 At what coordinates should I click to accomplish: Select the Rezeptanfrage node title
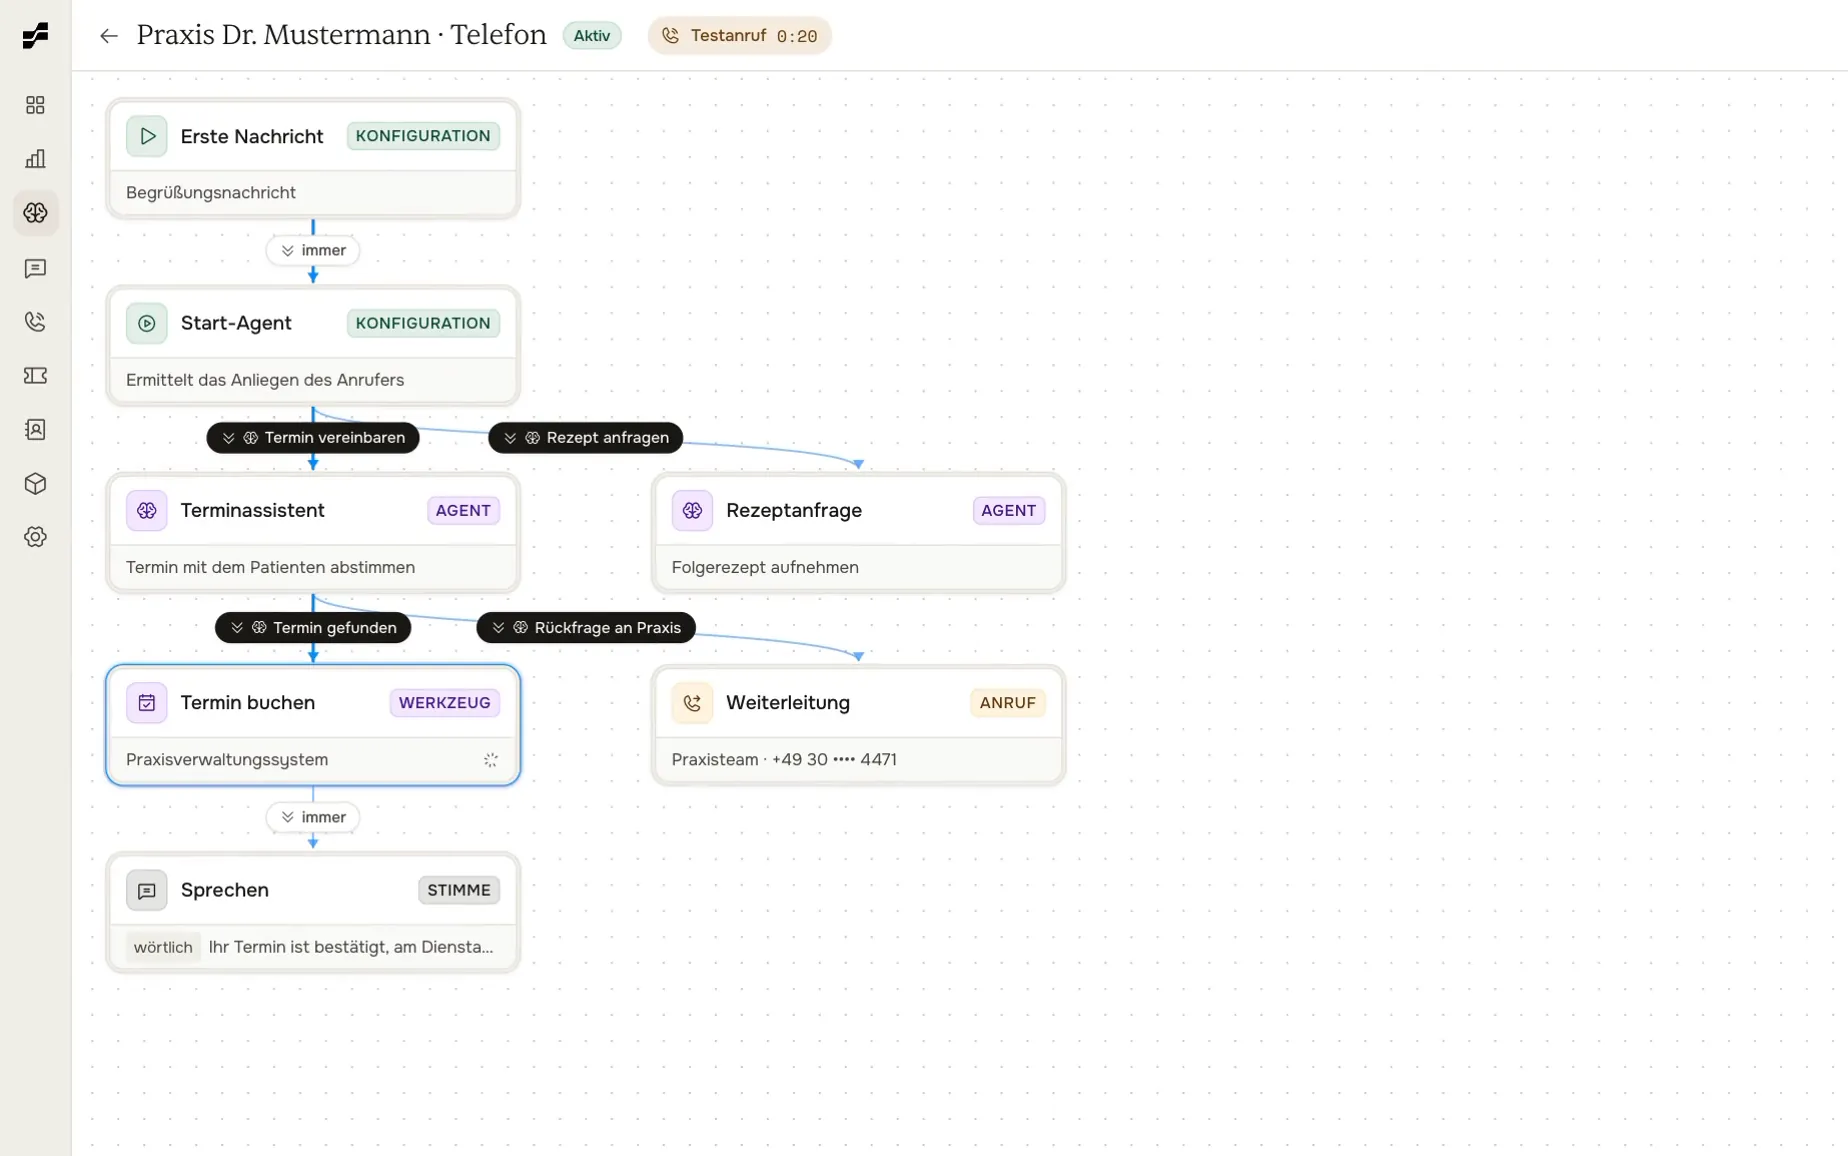[794, 510]
